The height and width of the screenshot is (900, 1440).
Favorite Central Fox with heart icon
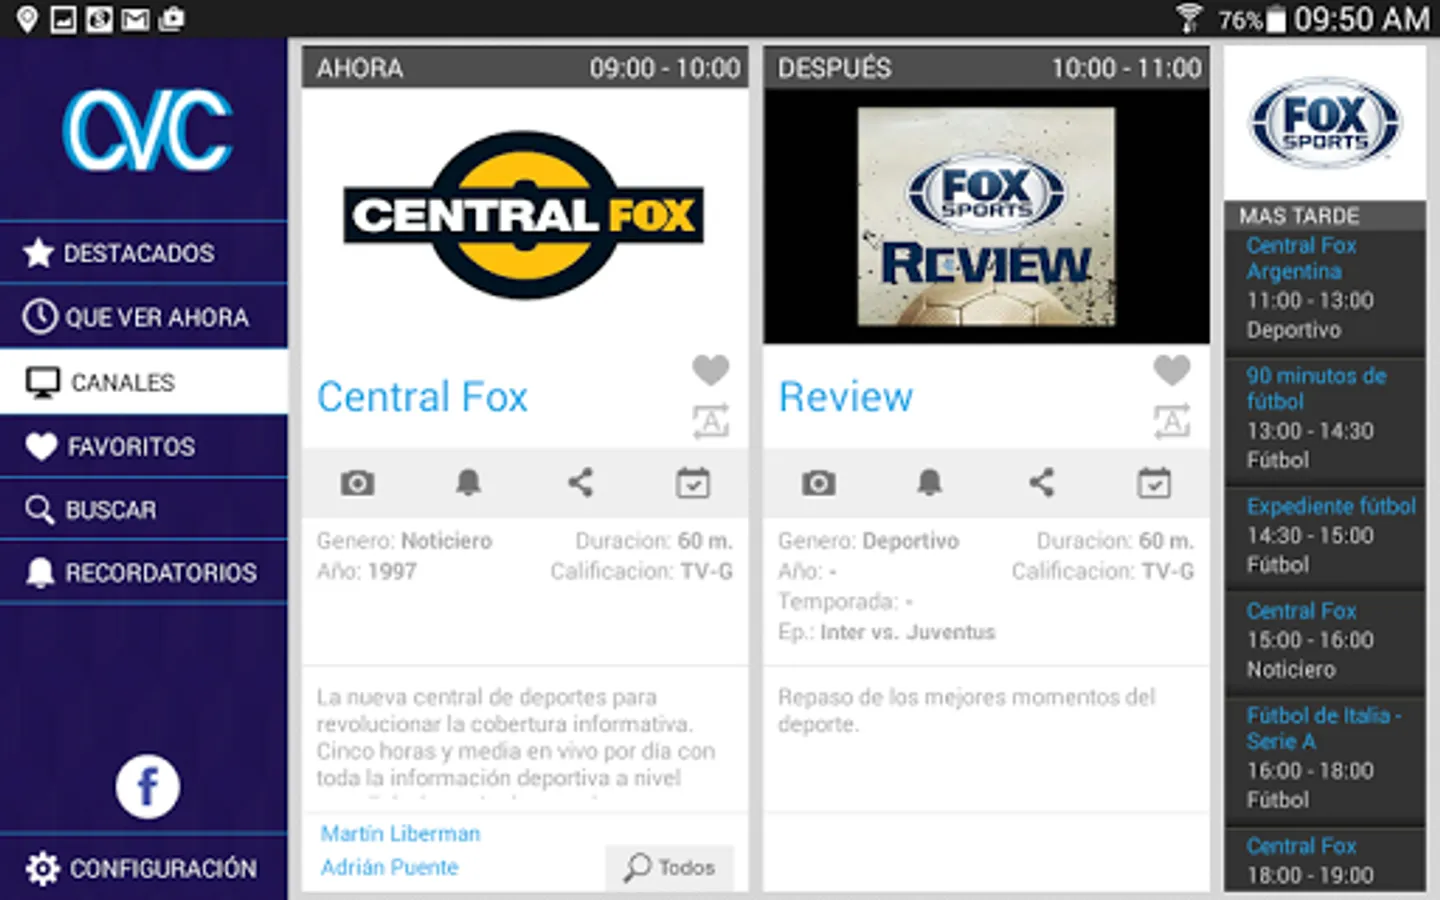(x=711, y=369)
